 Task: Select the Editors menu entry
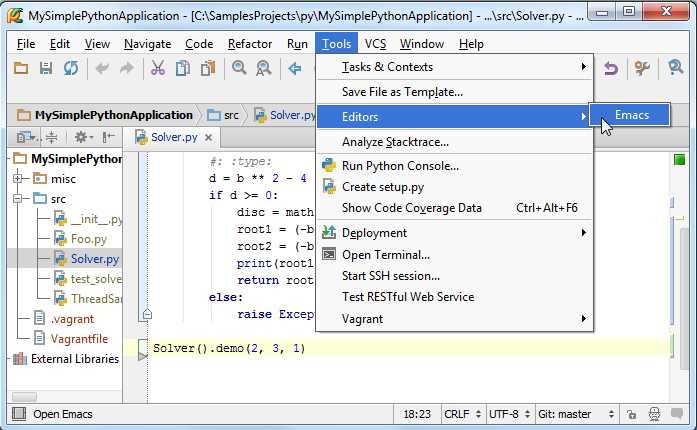click(x=453, y=117)
